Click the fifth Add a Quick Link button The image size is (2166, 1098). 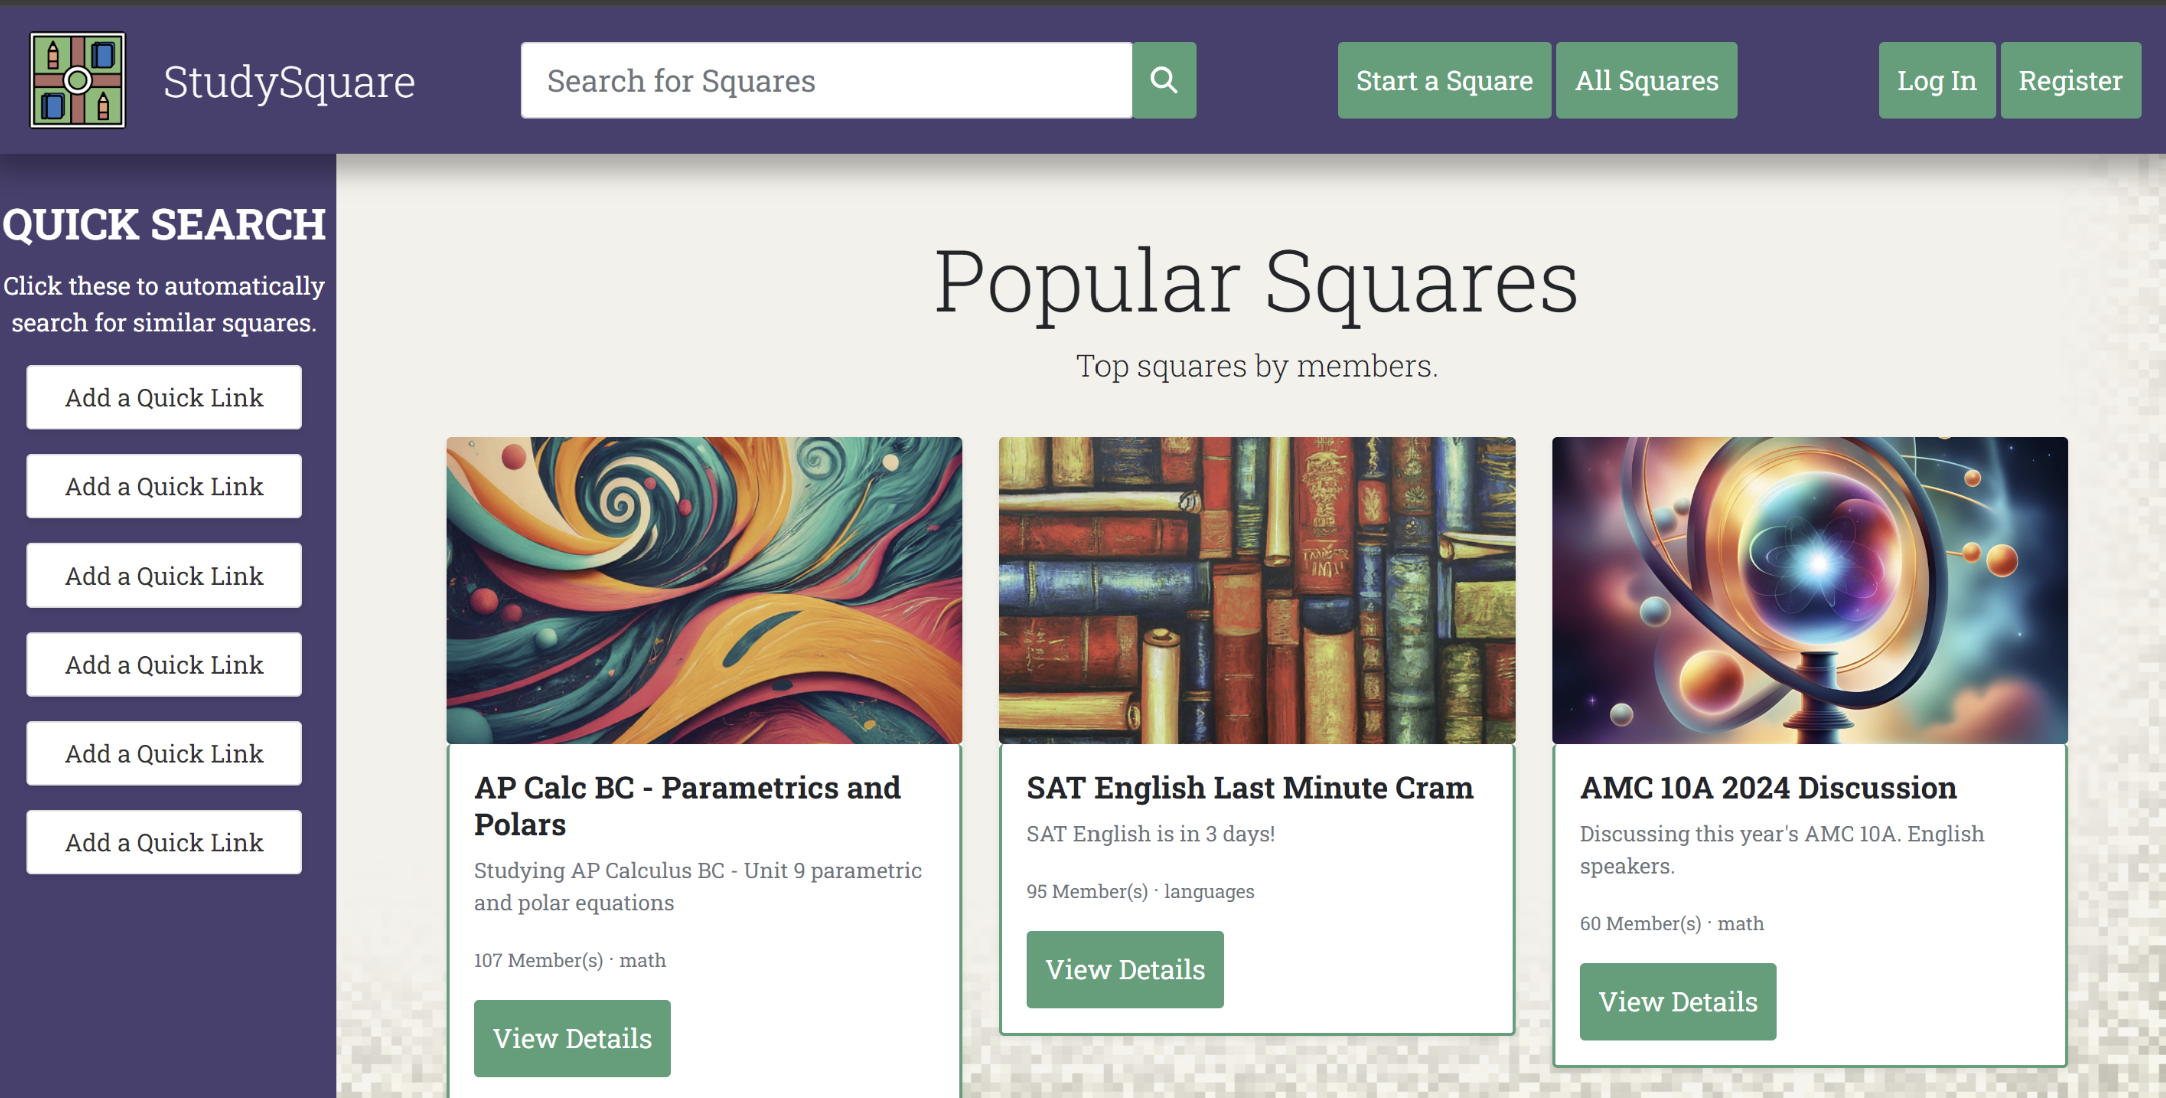164,753
